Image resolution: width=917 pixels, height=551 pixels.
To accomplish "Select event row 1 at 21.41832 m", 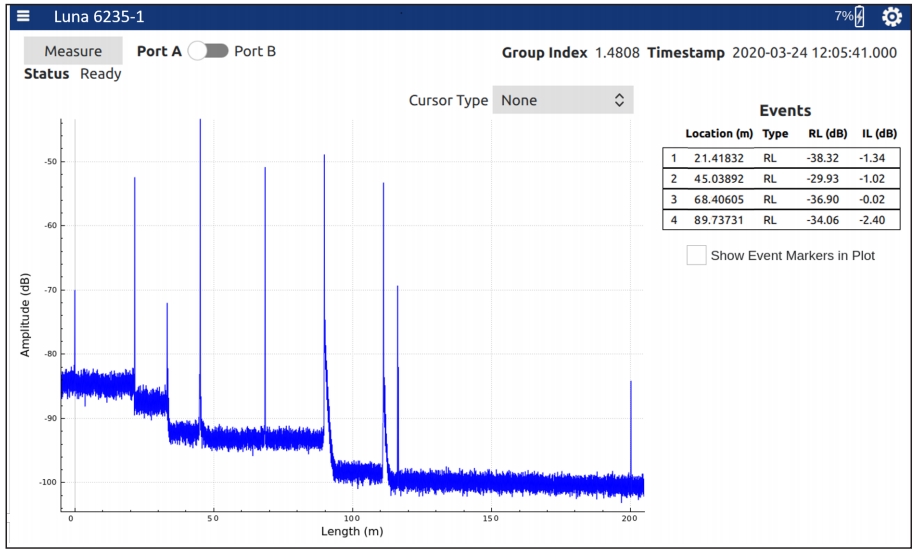I will pyautogui.click(x=781, y=158).
